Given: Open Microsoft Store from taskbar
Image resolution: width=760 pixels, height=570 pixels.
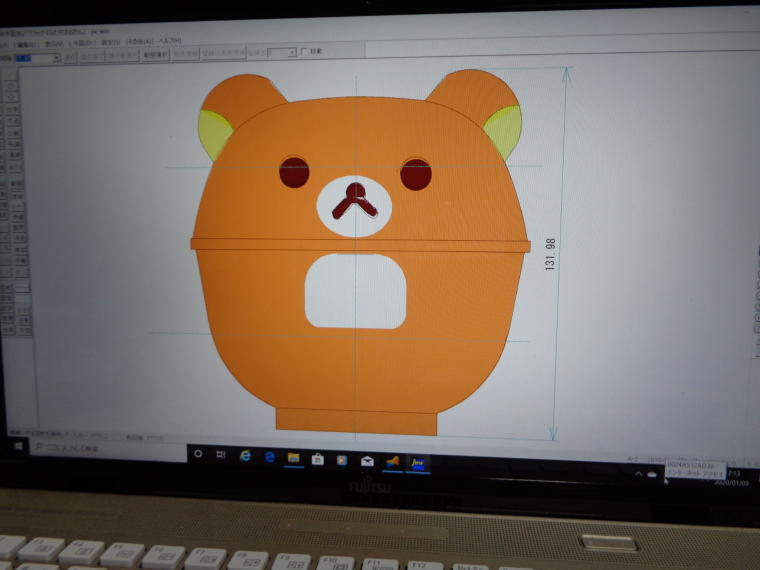Looking at the screenshot, I should click(317, 459).
